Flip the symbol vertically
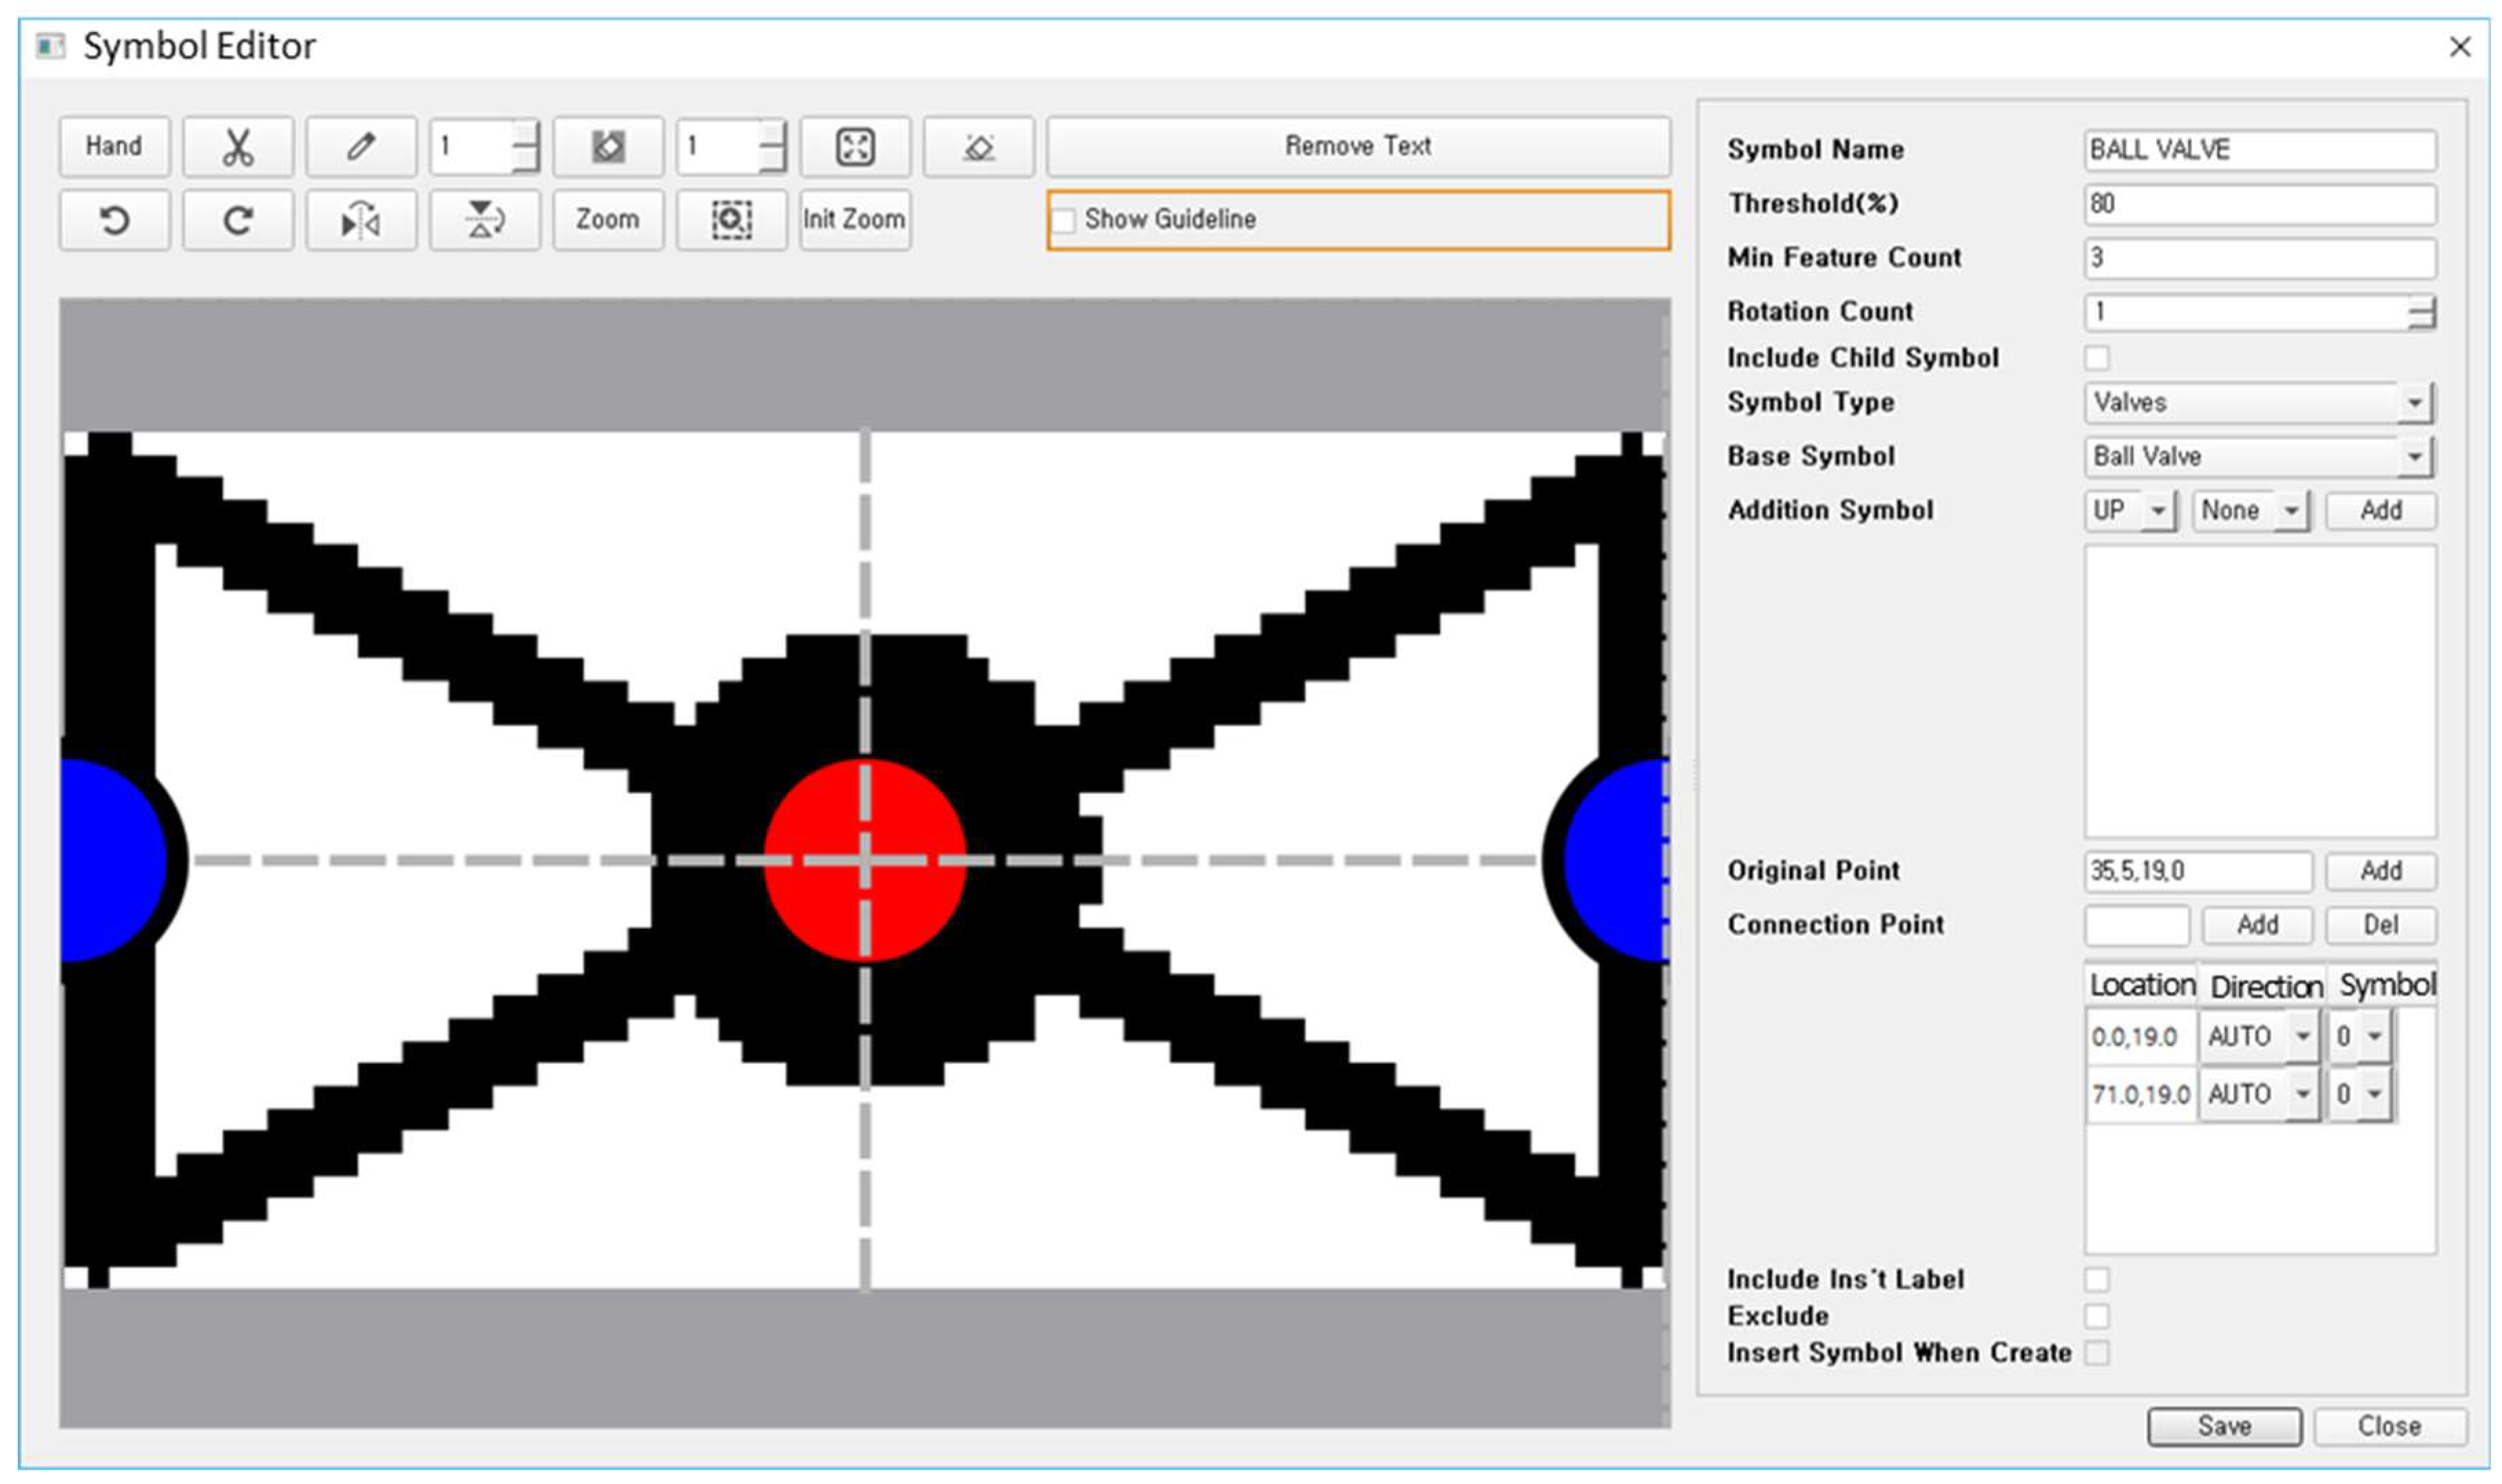The width and height of the screenshot is (2502, 1484). point(485,220)
